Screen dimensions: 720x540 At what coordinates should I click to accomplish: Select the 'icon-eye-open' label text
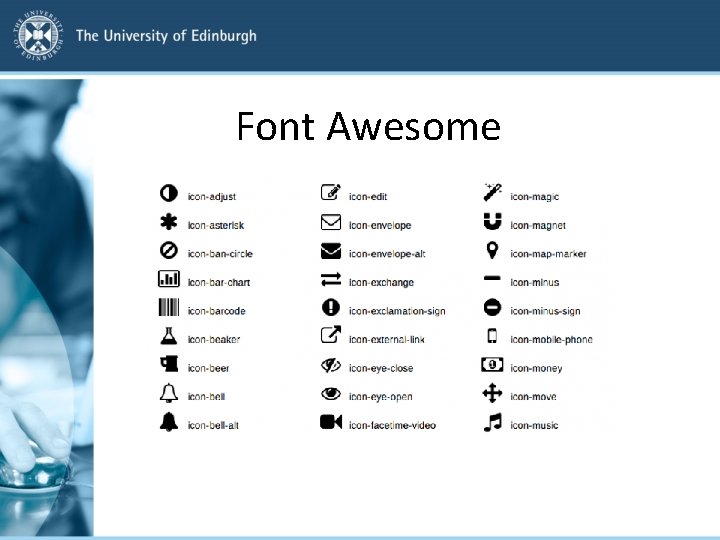[x=380, y=397]
